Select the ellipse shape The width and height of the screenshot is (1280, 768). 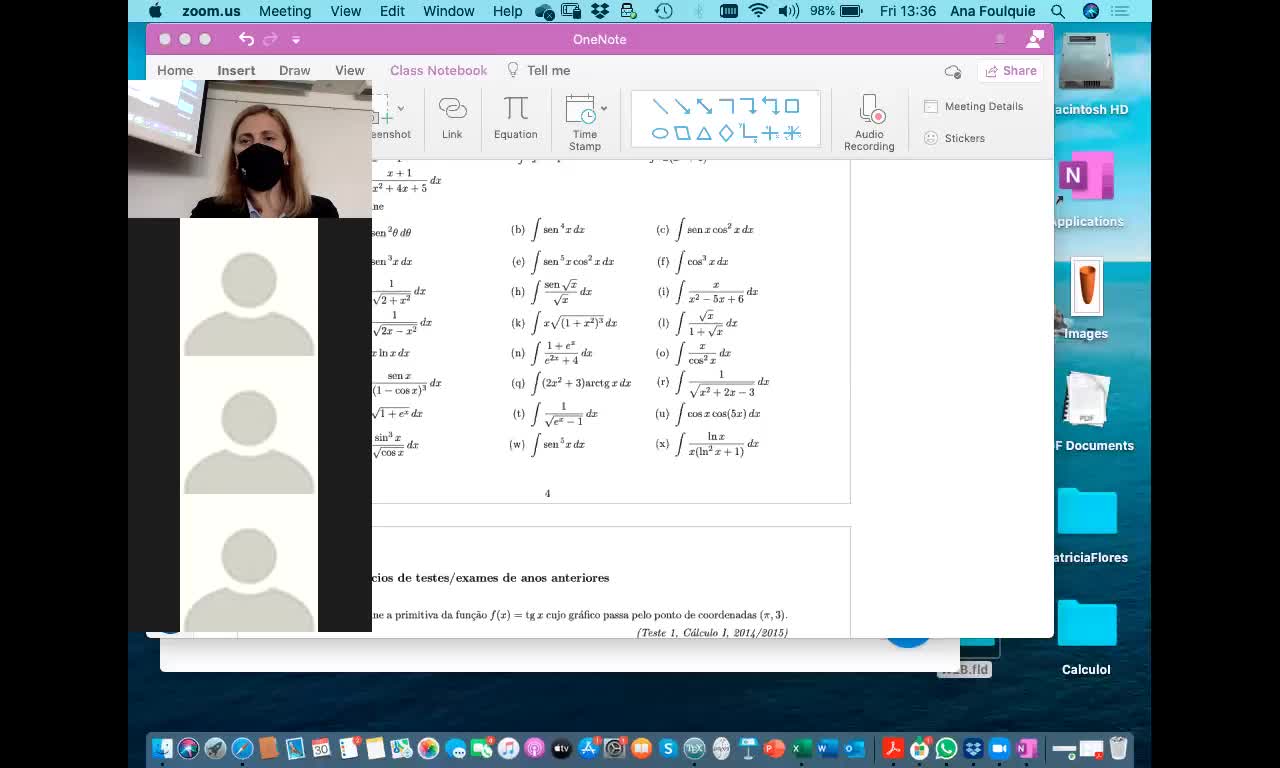click(x=660, y=133)
